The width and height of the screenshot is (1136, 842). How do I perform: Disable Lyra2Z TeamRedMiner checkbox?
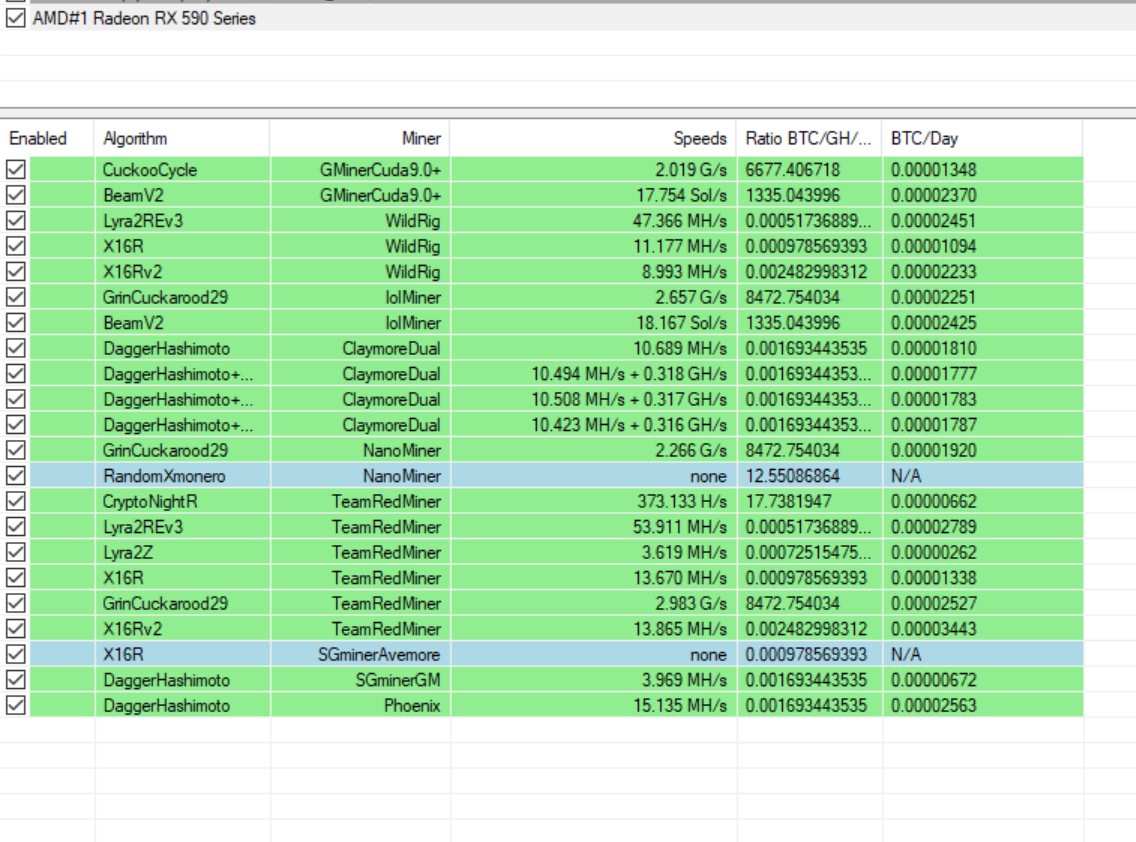15,552
